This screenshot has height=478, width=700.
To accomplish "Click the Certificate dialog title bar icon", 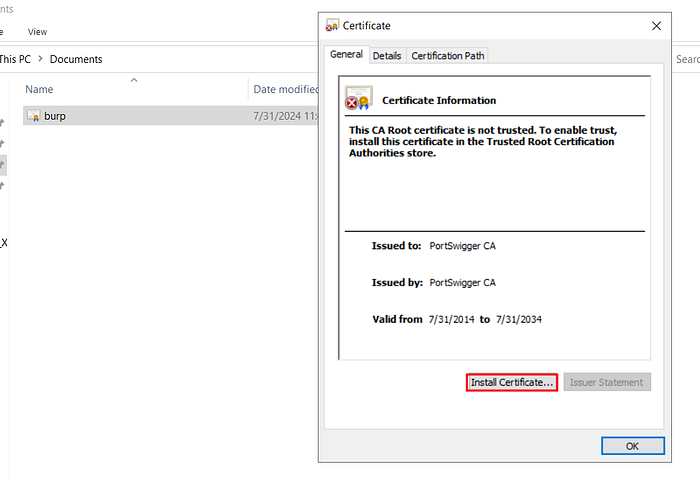I will pos(332,25).
